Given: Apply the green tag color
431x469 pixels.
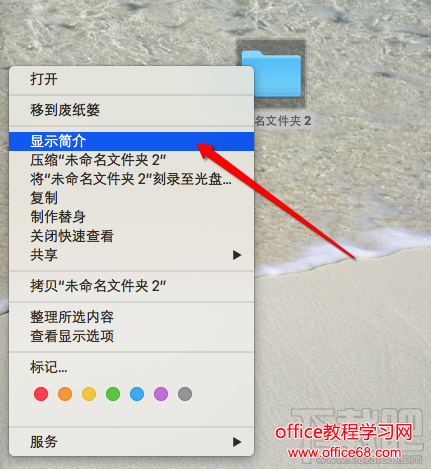Looking at the screenshot, I should pyautogui.click(x=113, y=394).
